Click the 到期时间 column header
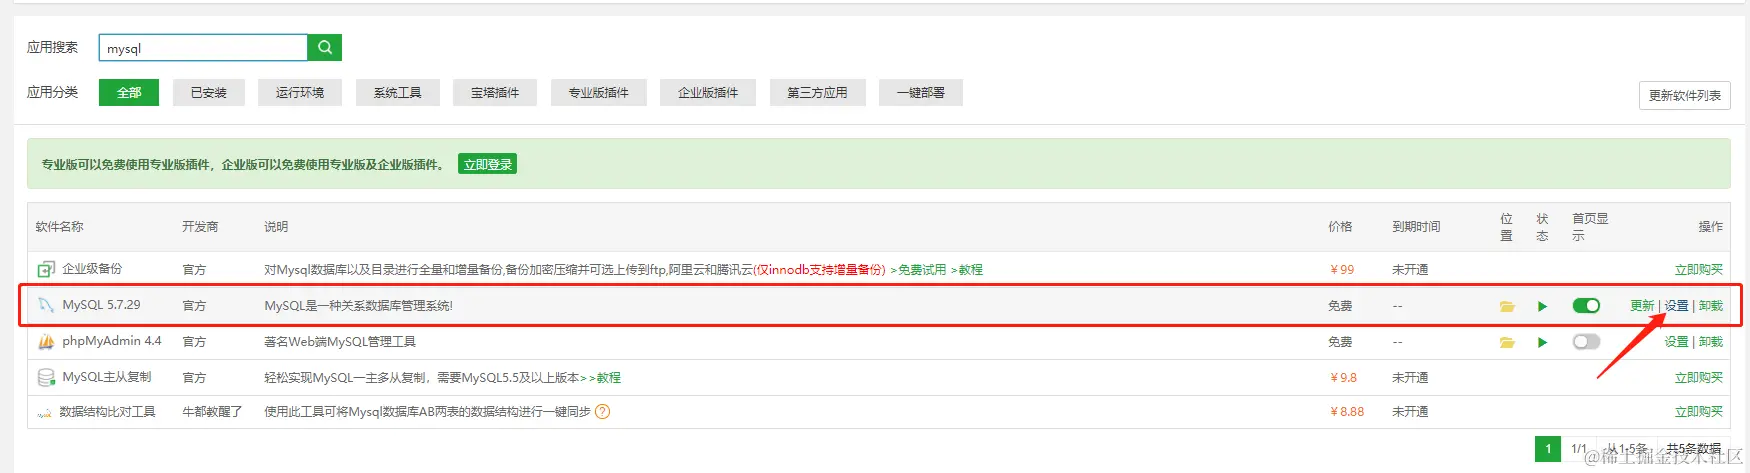This screenshot has width=1750, height=473. pos(1416,227)
